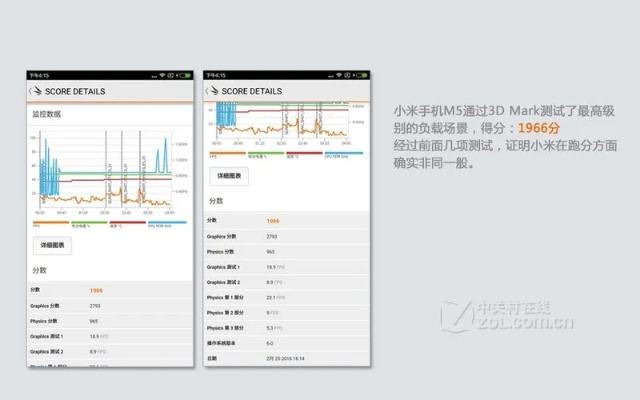Image resolution: width=640 pixels, height=400 pixels.
Task: Tap the back arrow logo in right phone header
Action: point(212,91)
